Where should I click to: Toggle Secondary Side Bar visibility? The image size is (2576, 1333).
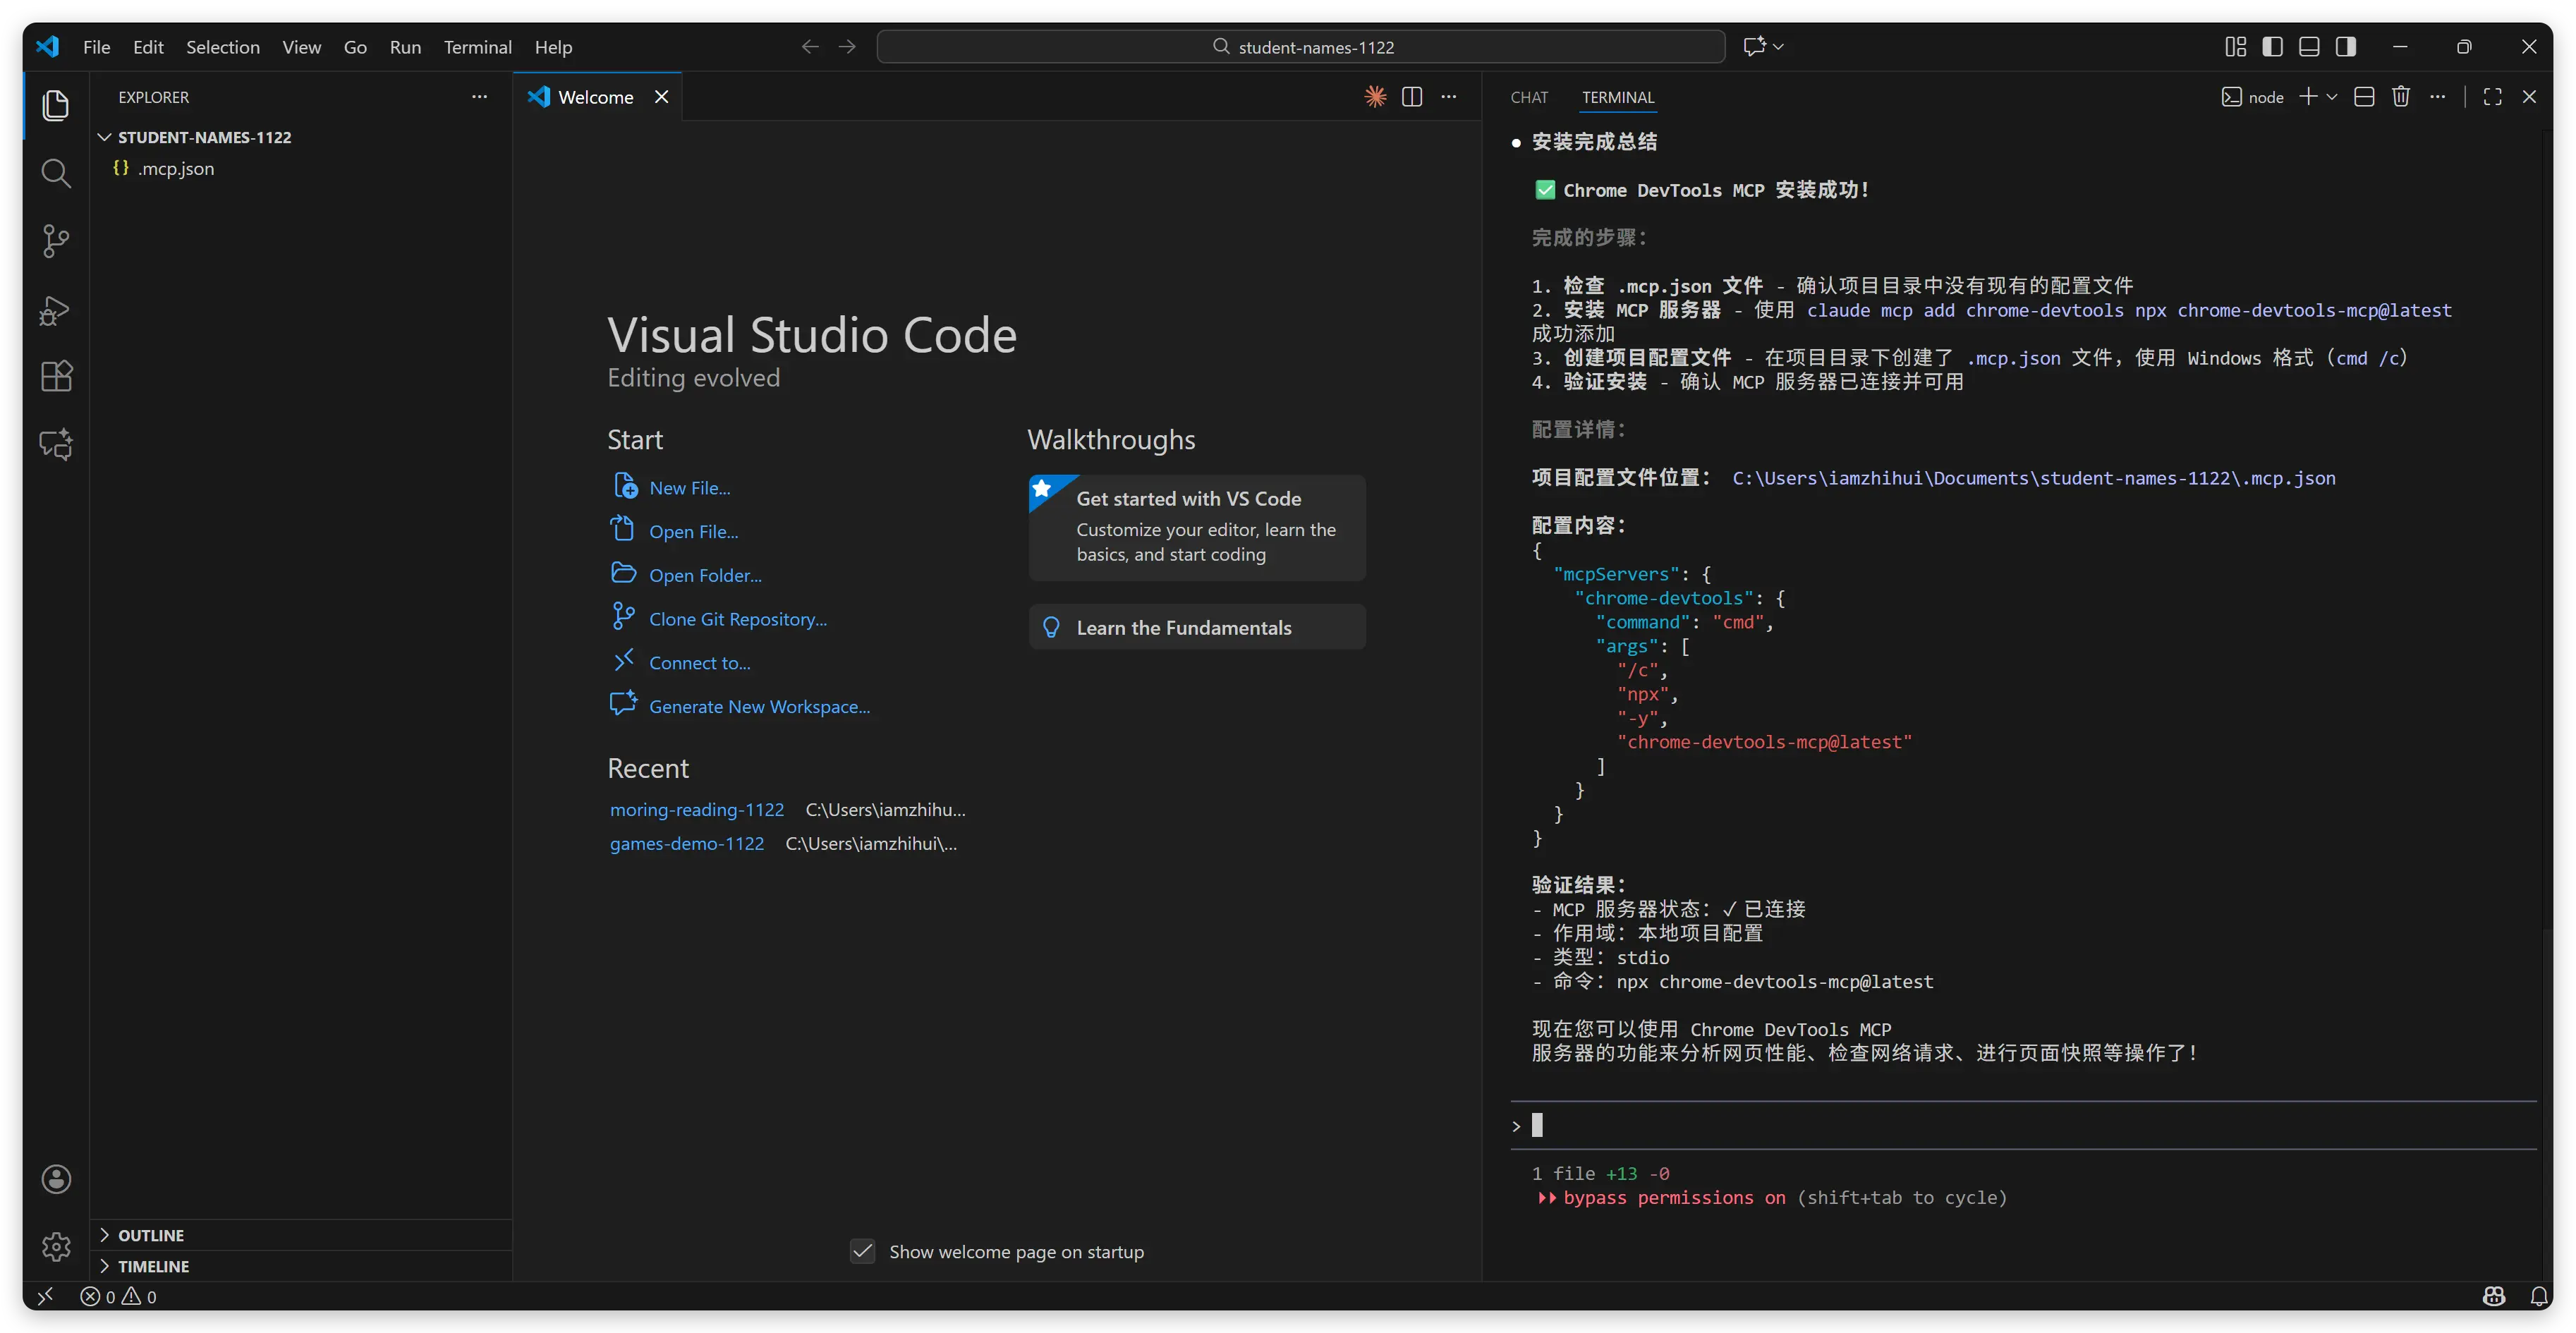2346,47
